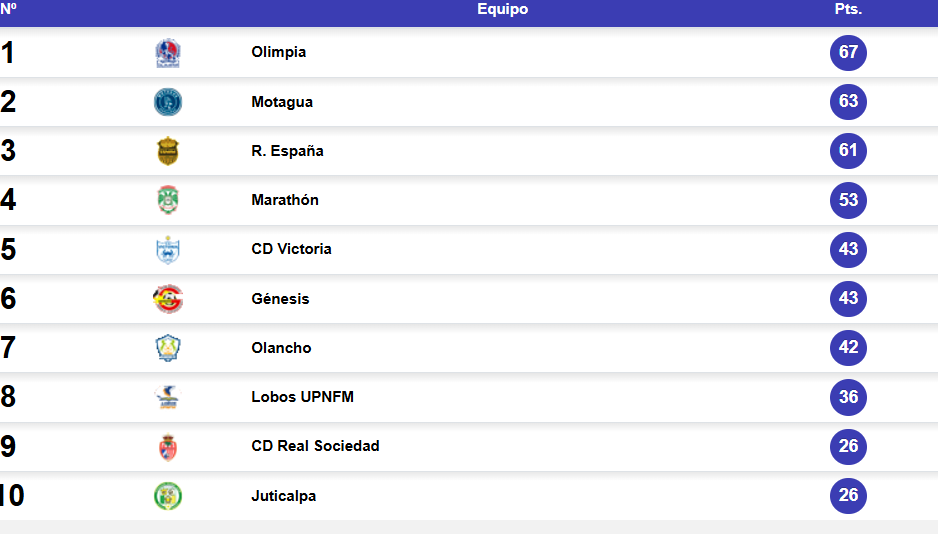Click the Nº column header
Viewport: 938px width, 534px height.
click(x=8, y=8)
